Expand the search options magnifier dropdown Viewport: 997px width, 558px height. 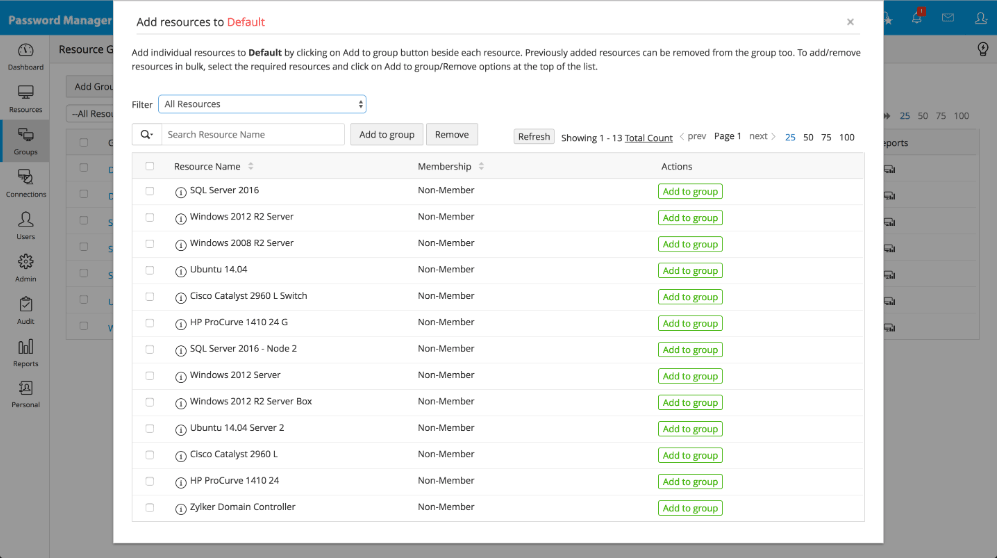click(146, 135)
